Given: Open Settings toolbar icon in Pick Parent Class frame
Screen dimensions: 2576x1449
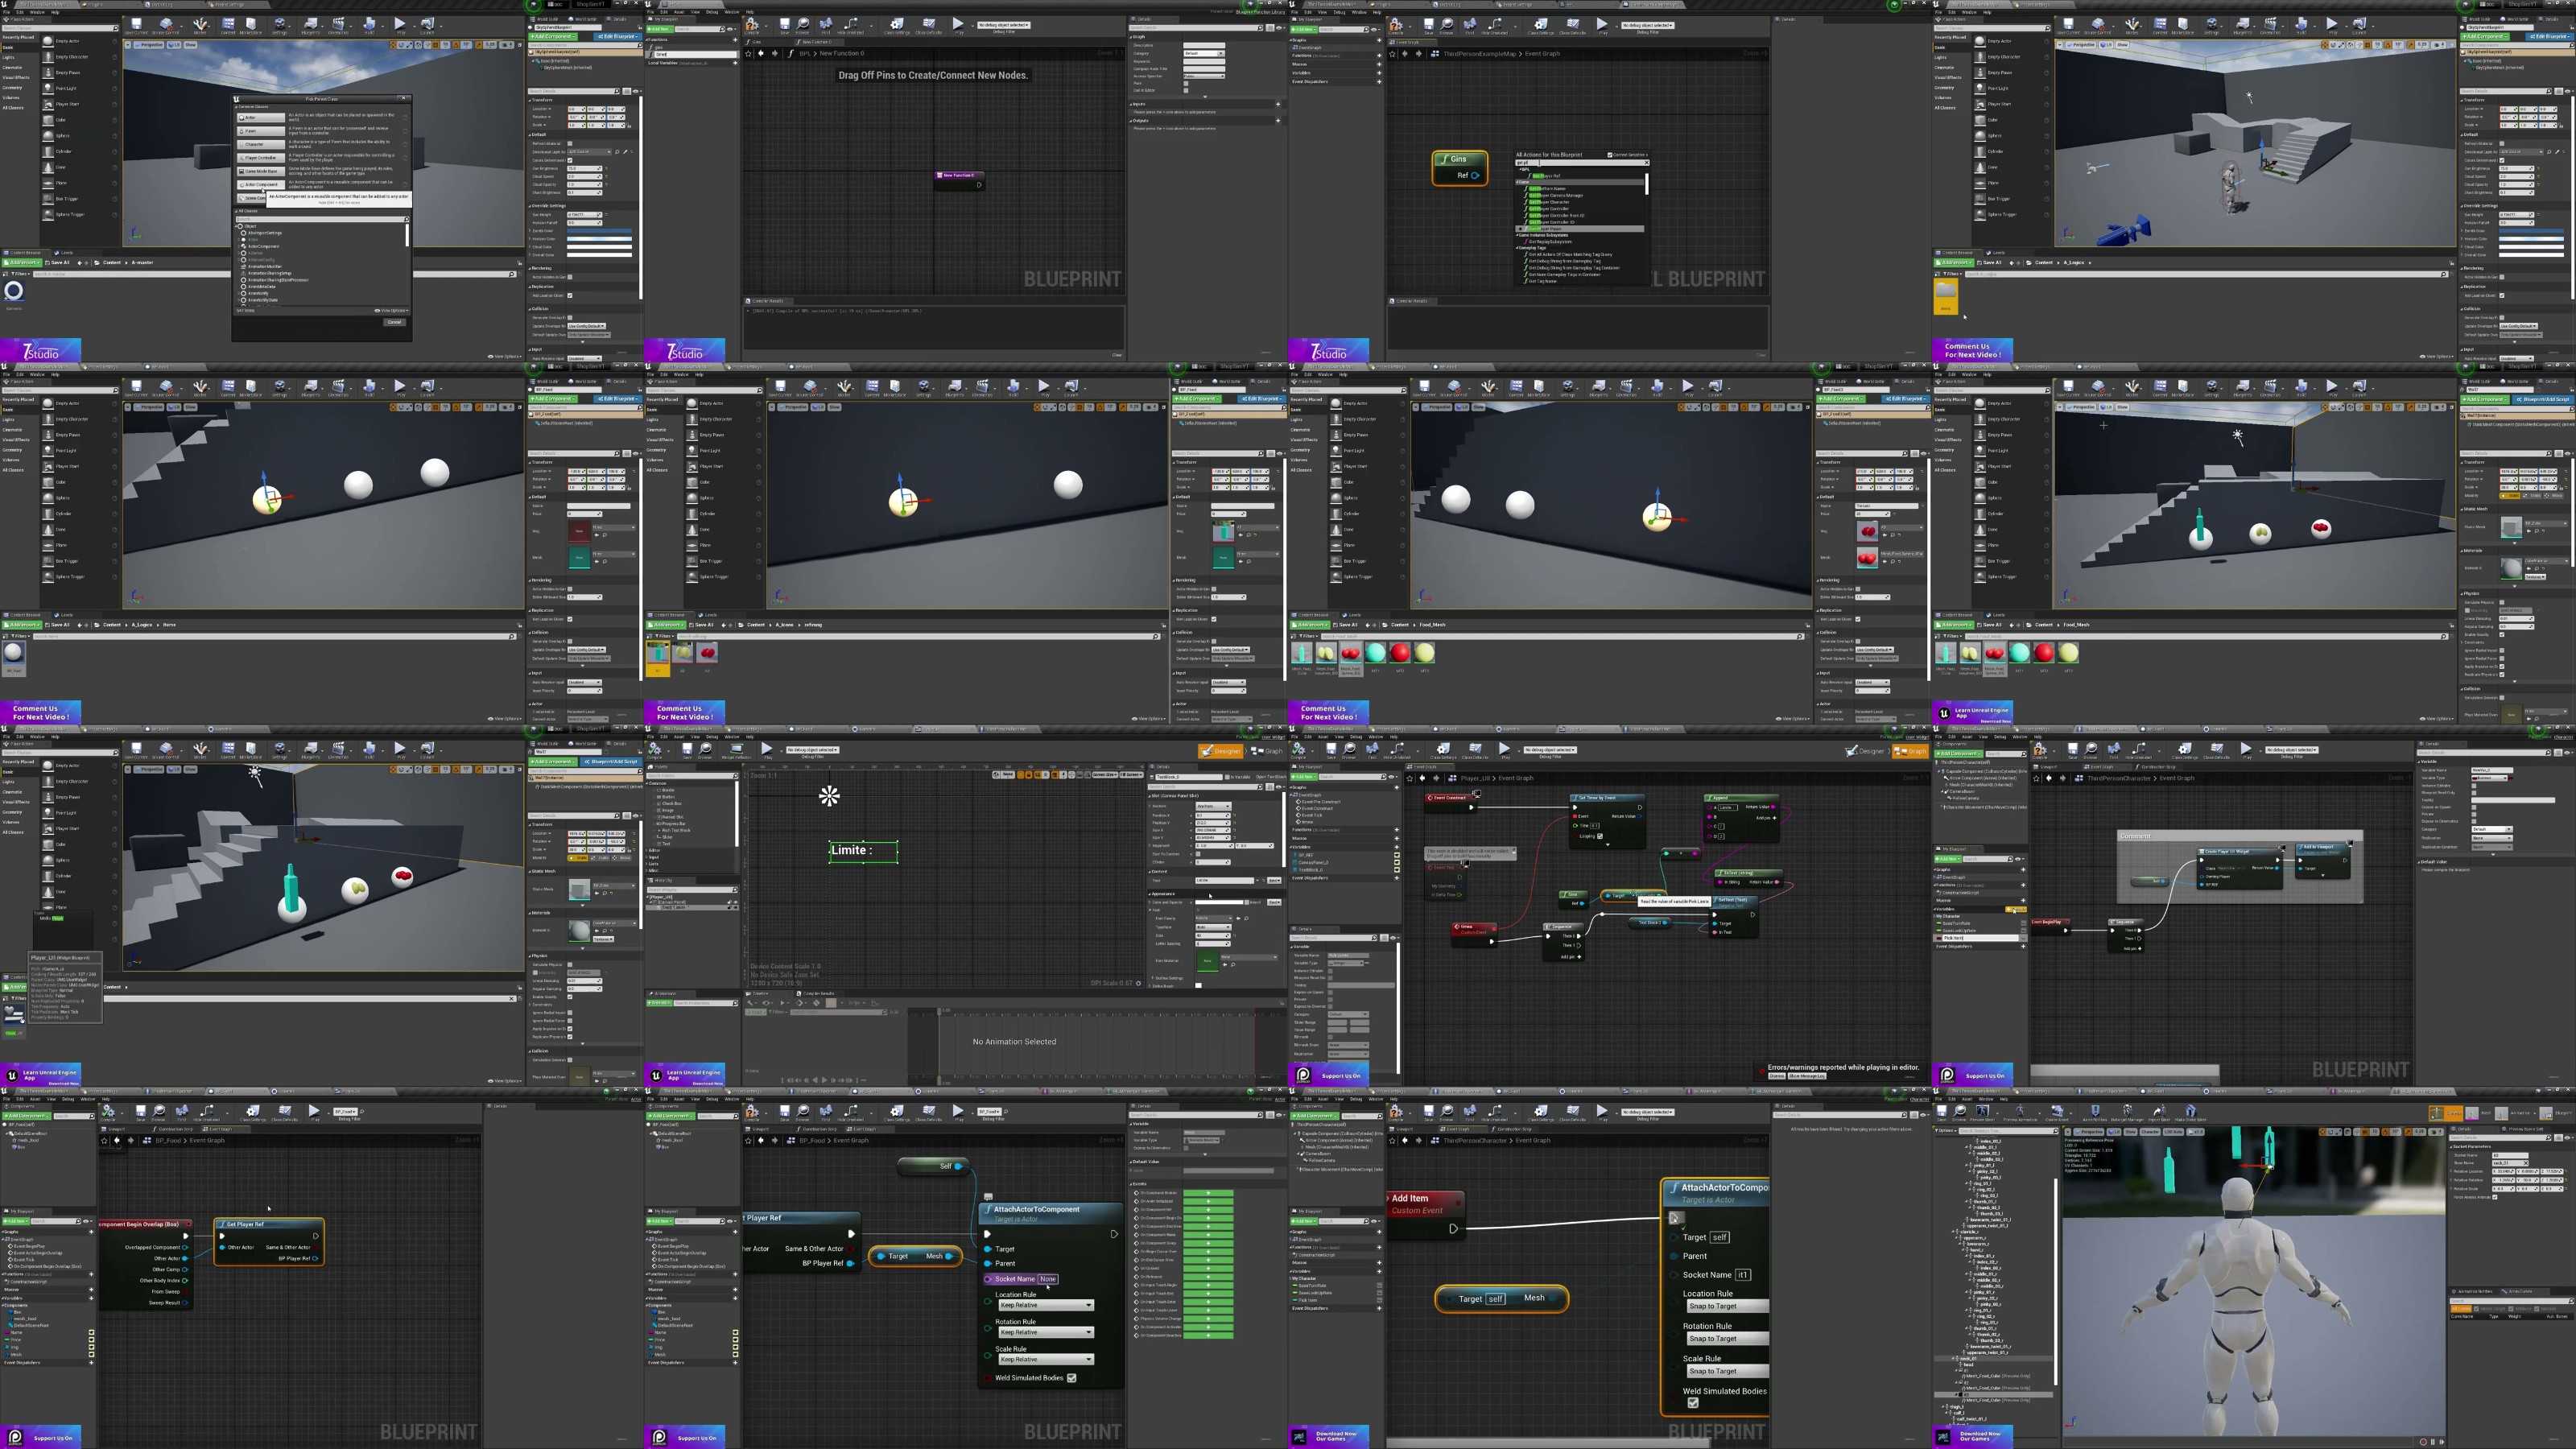Looking at the screenshot, I should [x=280, y=25].
